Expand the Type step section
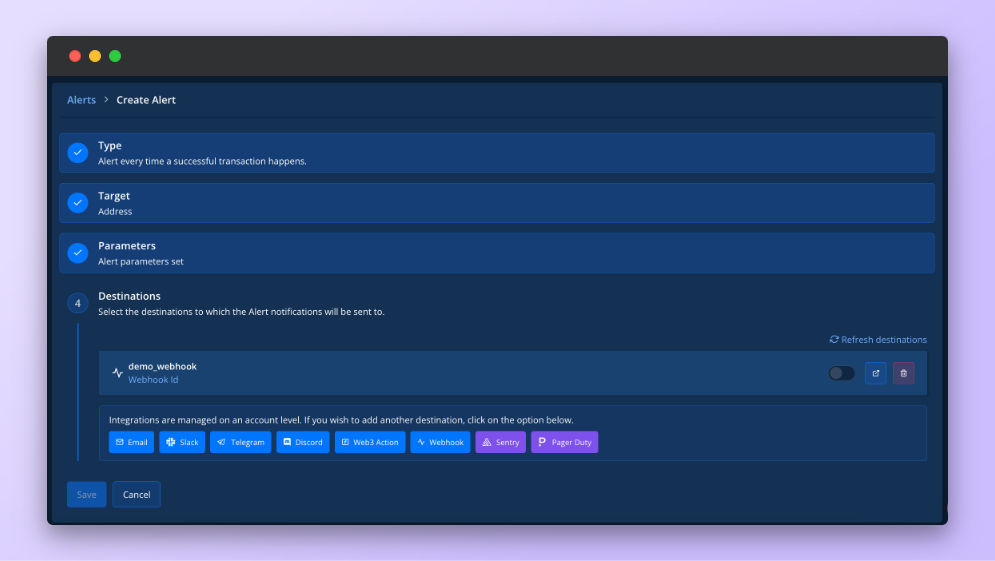The height and width of the screenshot is (561, 995). click(500, 153)
